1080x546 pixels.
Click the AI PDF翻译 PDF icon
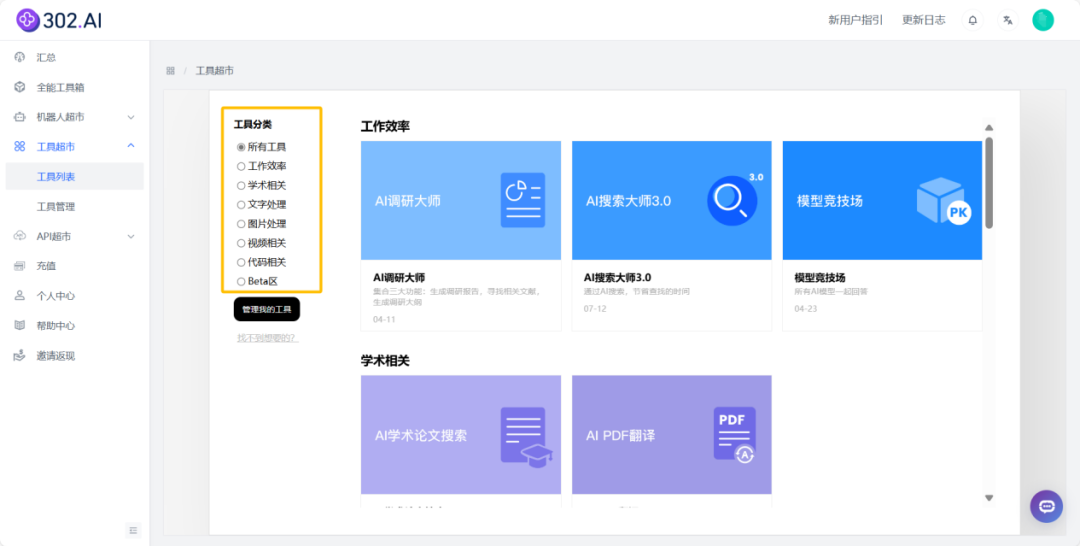click(735, 434)
